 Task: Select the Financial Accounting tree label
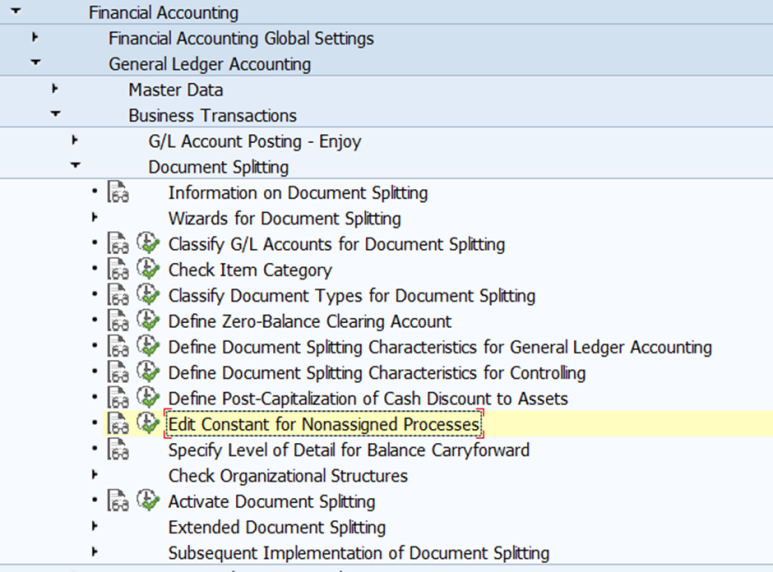[163, 12]
